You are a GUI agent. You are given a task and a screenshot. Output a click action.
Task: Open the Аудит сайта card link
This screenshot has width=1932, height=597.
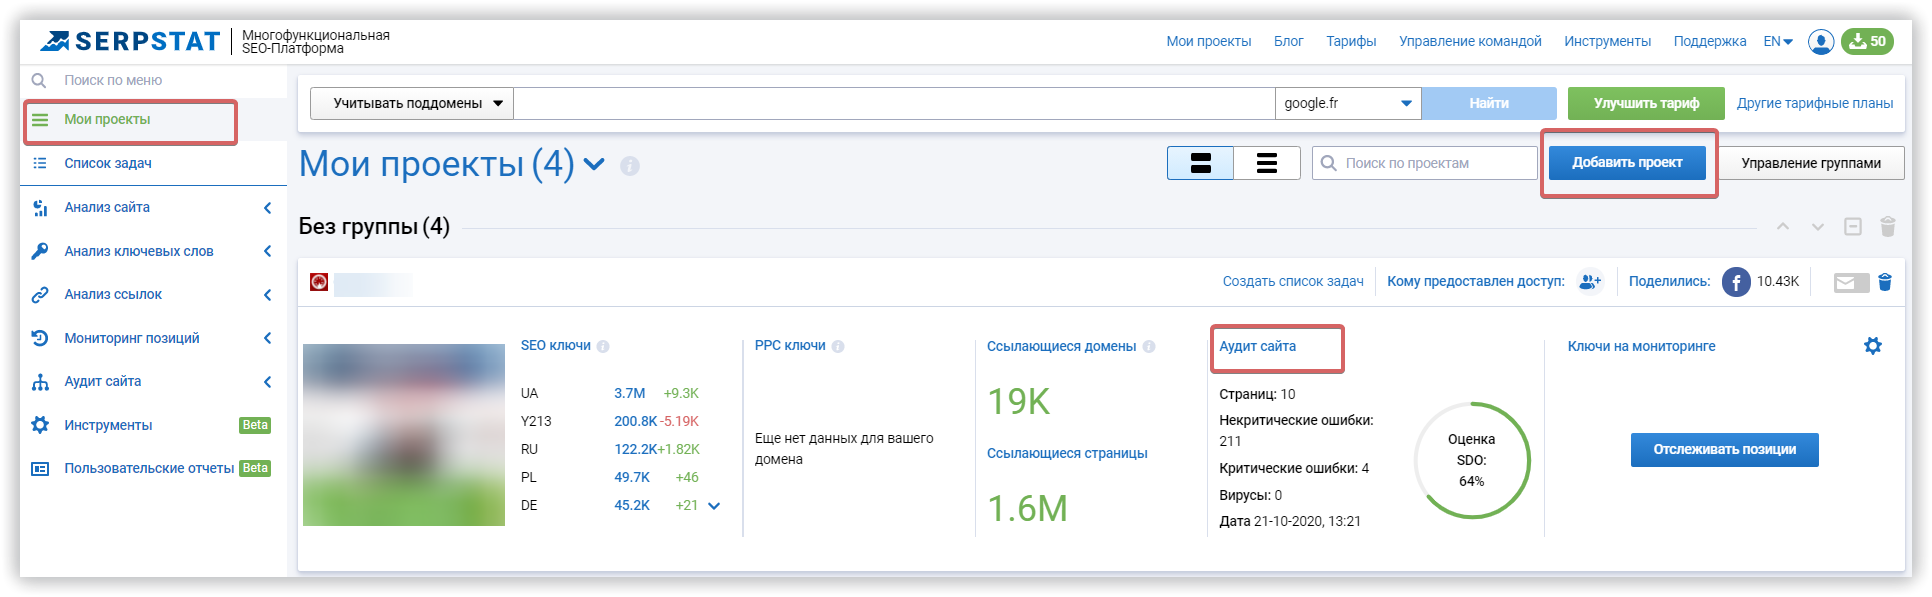click(1257, 346)
